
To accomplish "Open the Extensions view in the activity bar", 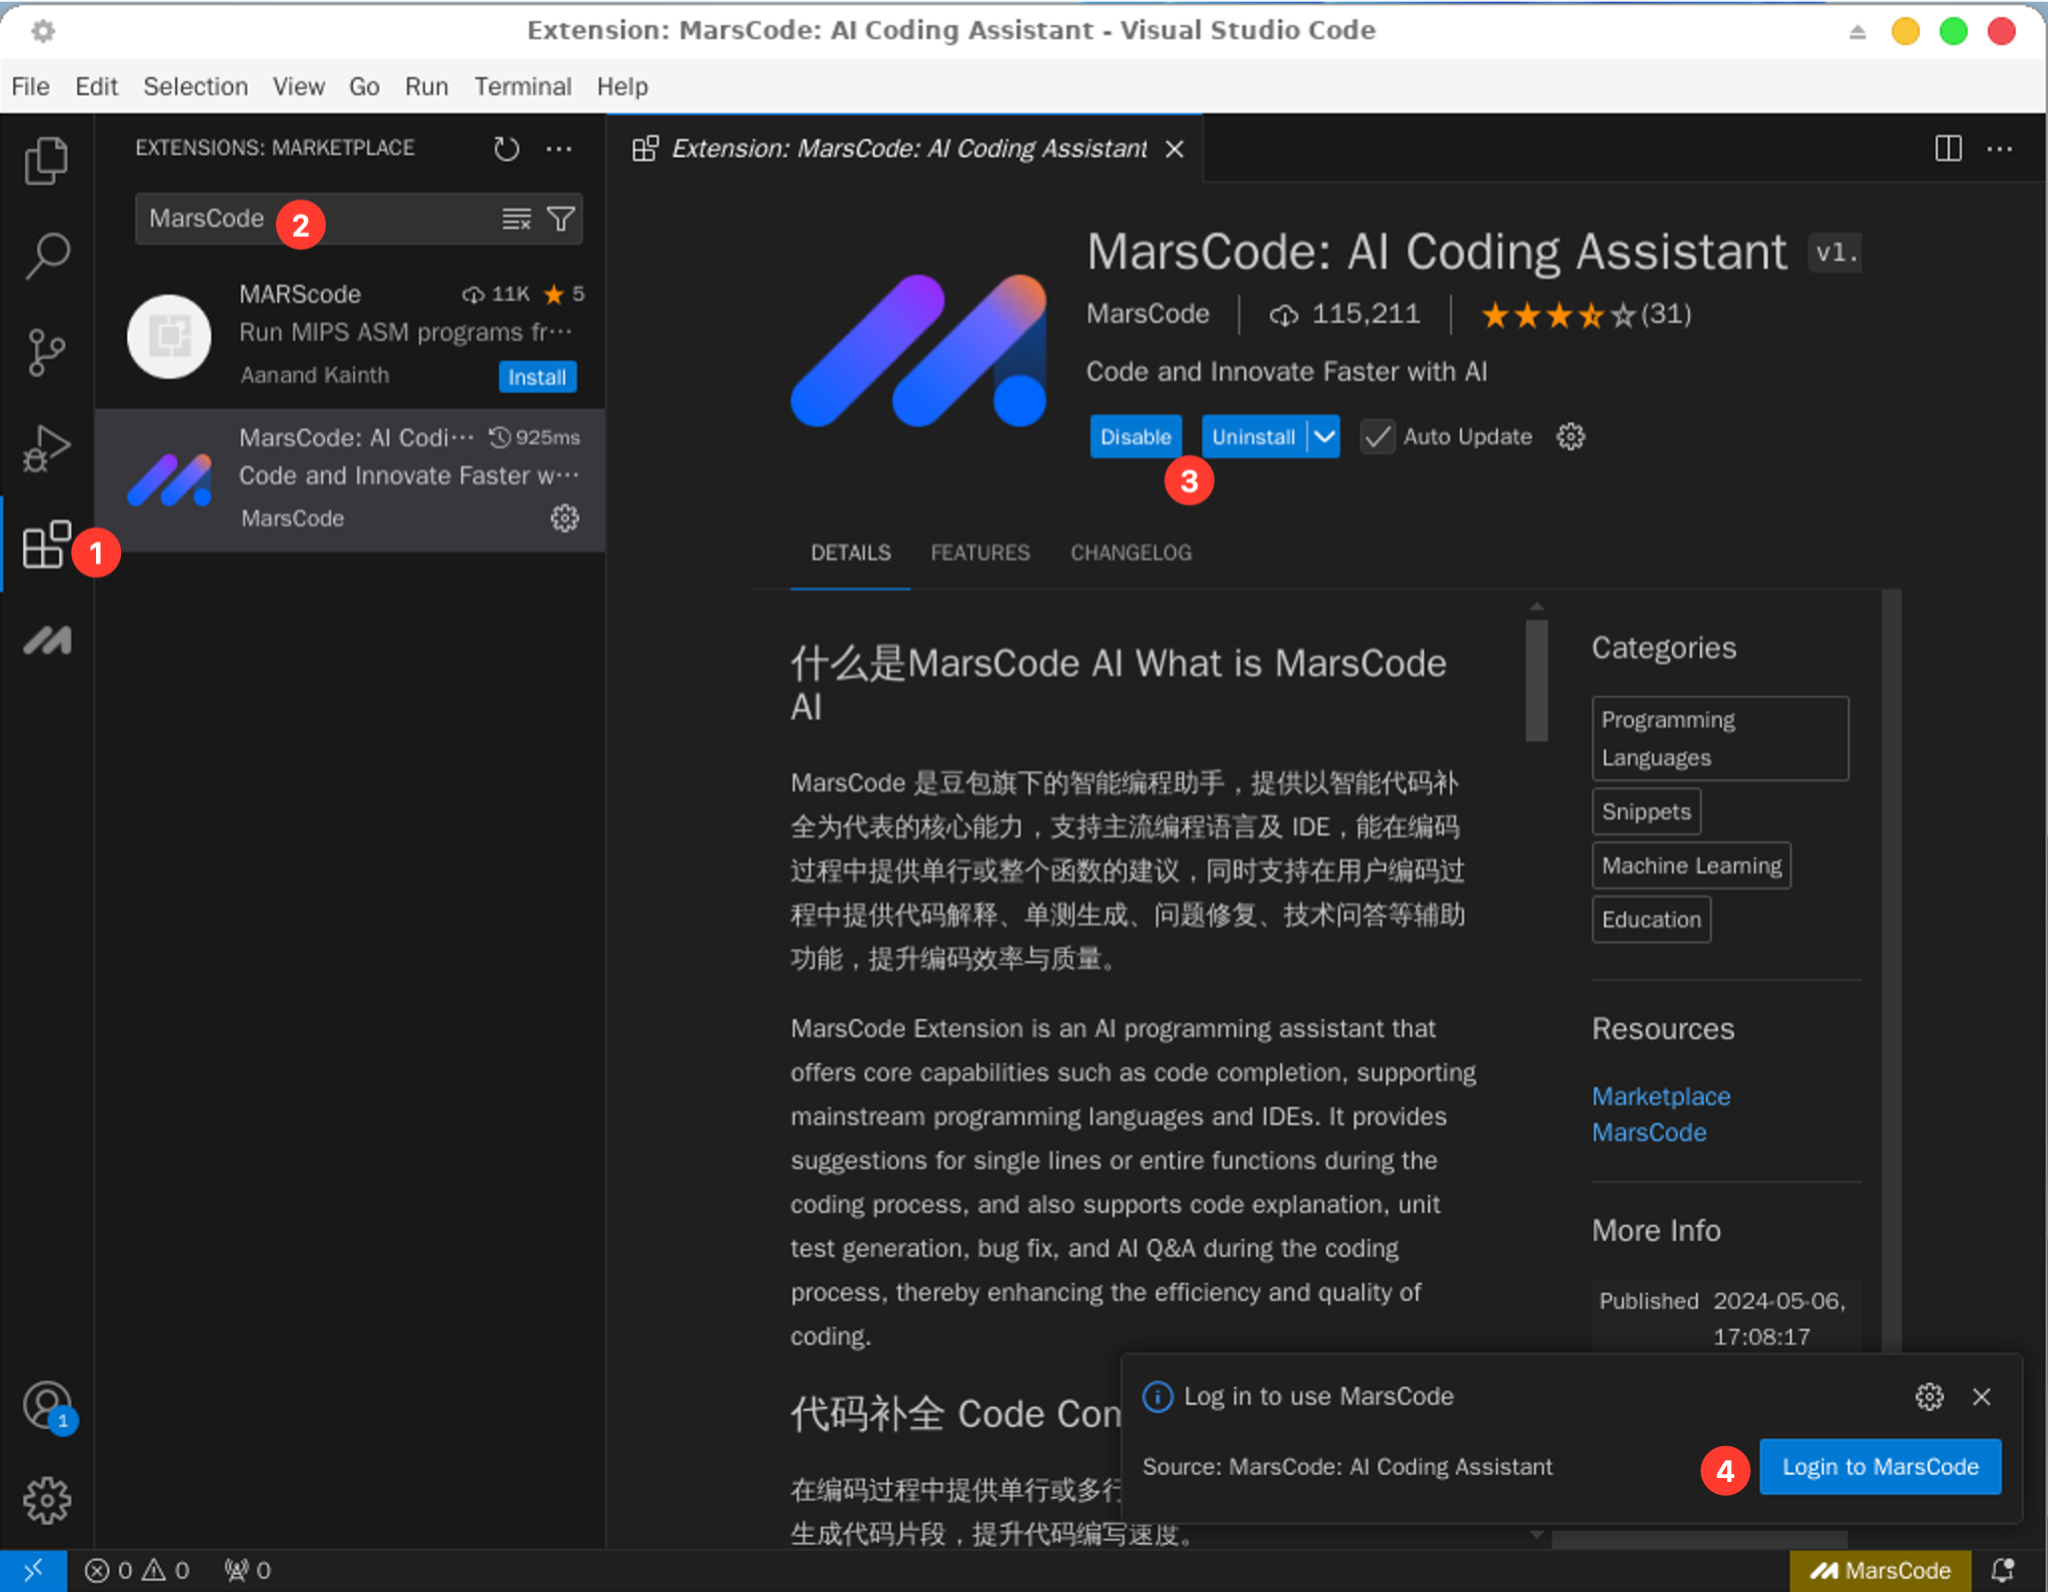I will point(45,545).
